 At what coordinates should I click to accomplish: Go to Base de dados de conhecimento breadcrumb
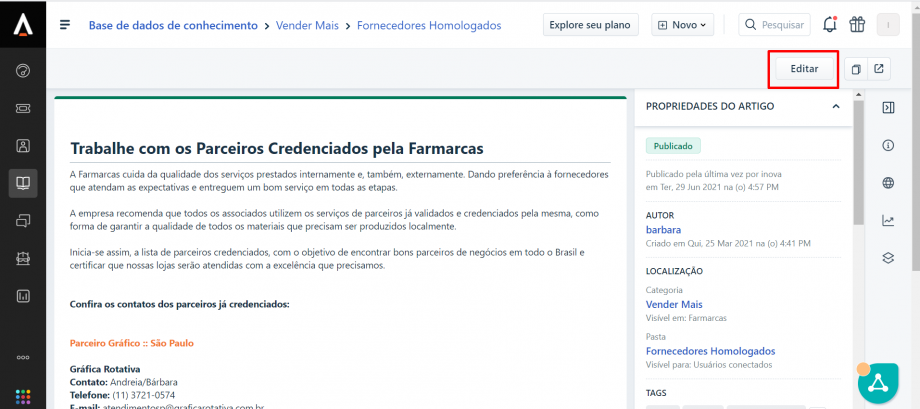(x=172, y=25)
